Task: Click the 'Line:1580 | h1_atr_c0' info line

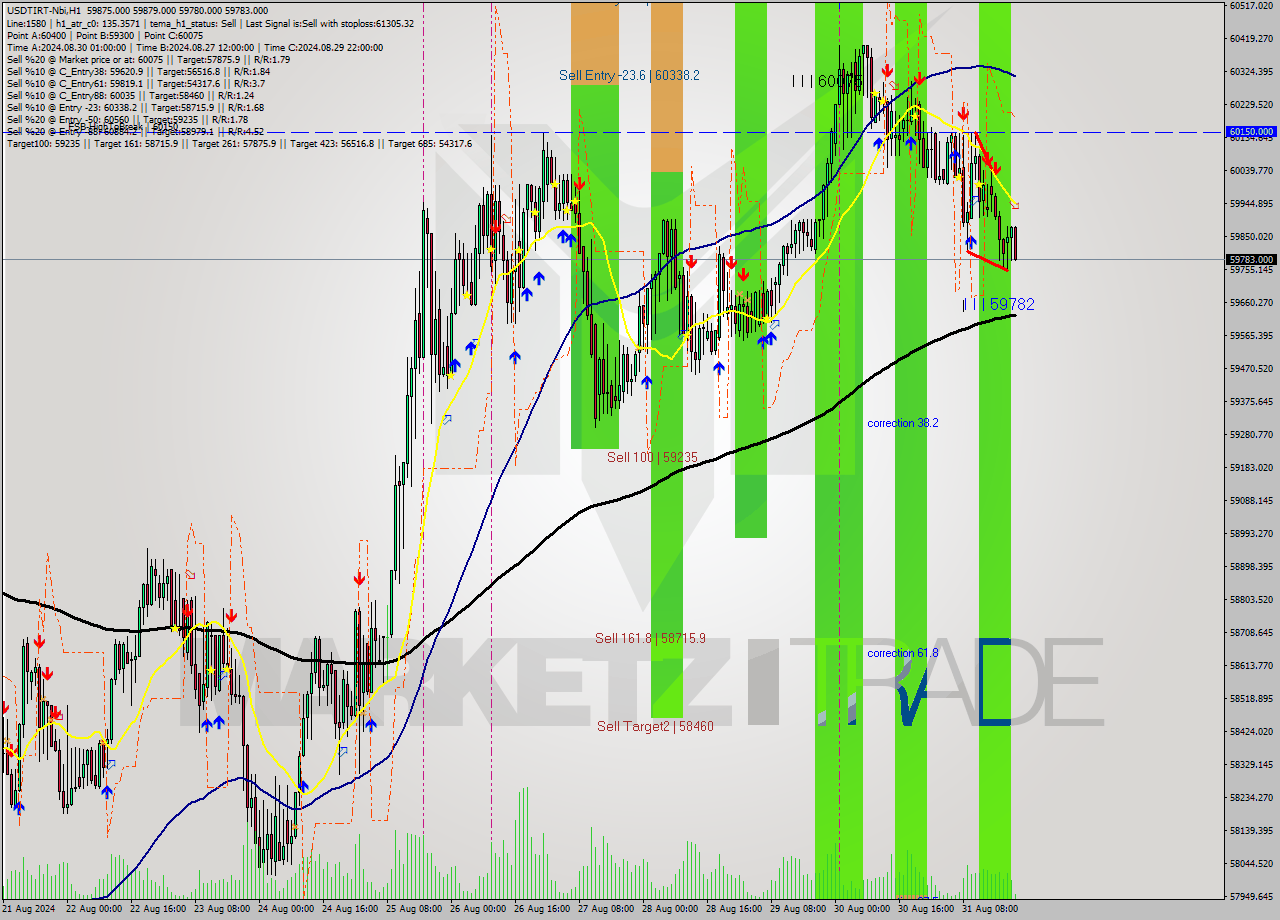Action: tap(209, 23)
